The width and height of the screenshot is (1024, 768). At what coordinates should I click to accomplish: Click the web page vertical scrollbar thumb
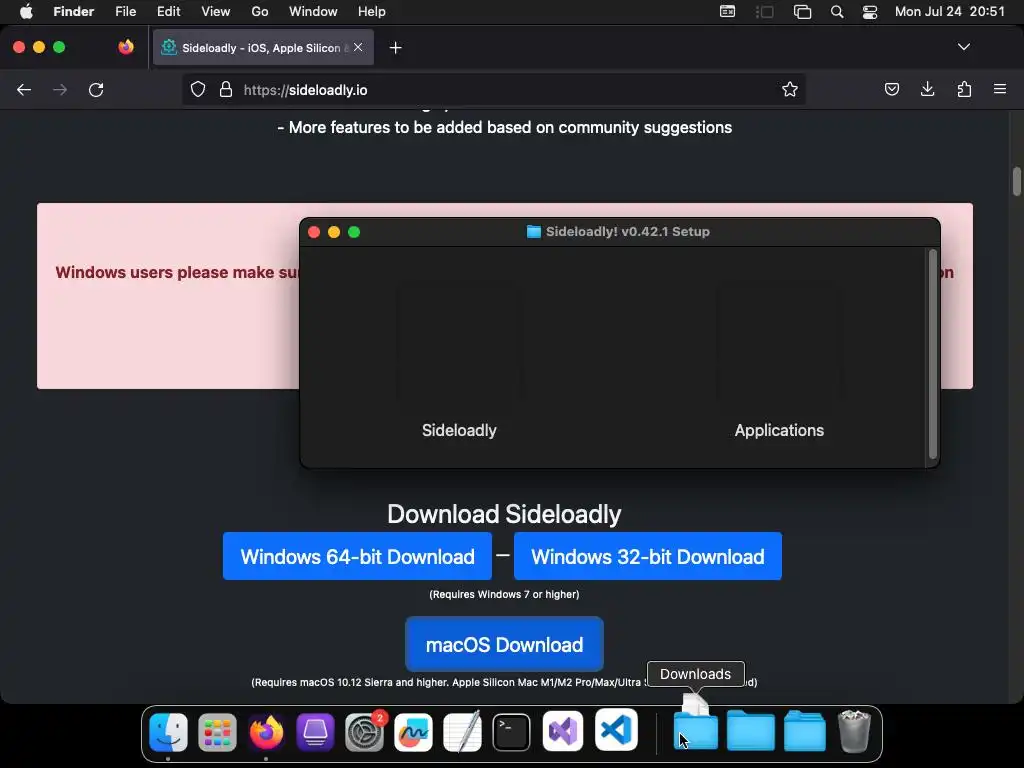pyautogui.click(x=1016, y=182)
